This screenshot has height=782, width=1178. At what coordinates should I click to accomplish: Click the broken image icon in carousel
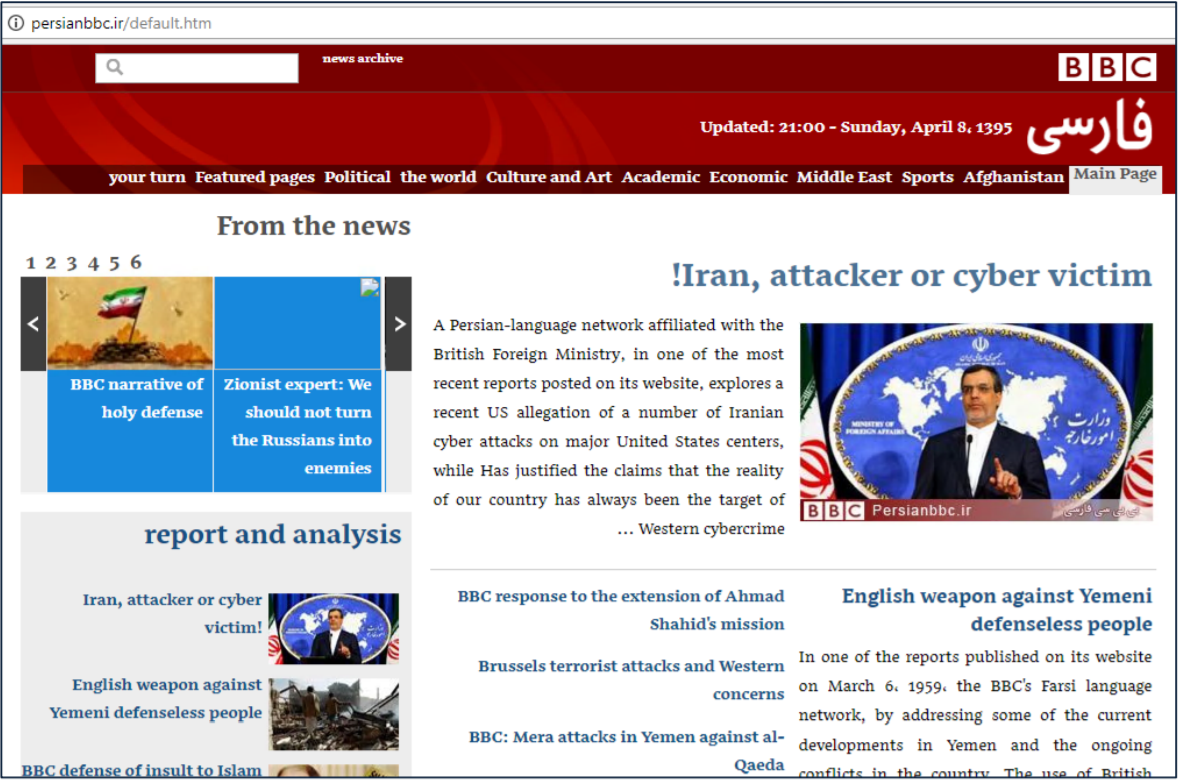370,288
